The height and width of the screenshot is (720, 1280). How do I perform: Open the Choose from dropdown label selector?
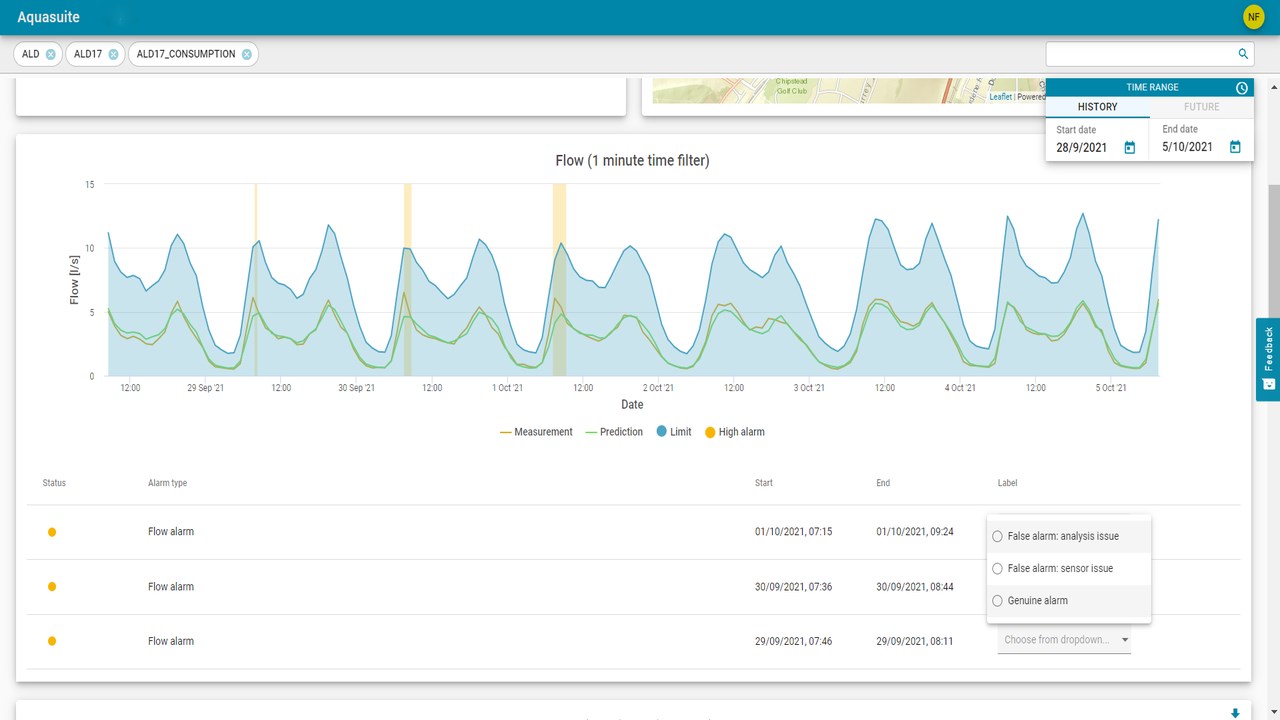pos(1064,640)
